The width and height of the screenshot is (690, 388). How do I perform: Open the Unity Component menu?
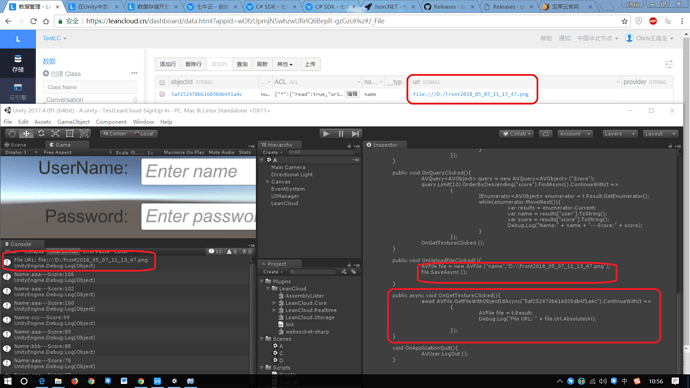click(x=111, y=122)
